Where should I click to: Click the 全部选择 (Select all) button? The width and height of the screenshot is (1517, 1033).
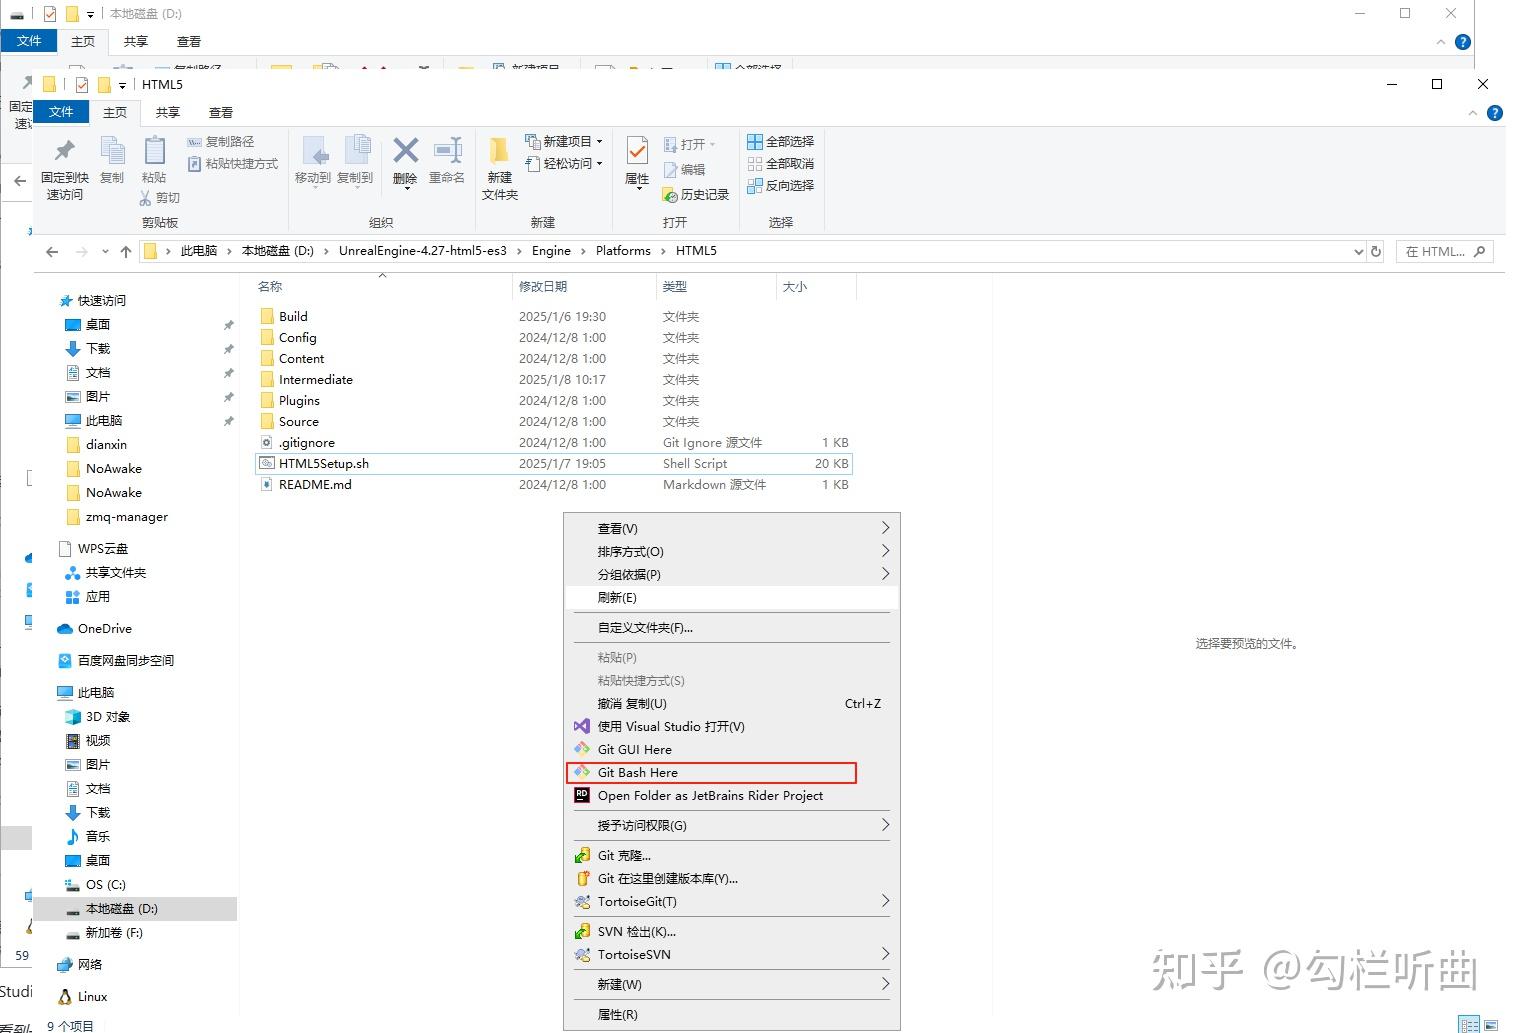pos(781,141)
